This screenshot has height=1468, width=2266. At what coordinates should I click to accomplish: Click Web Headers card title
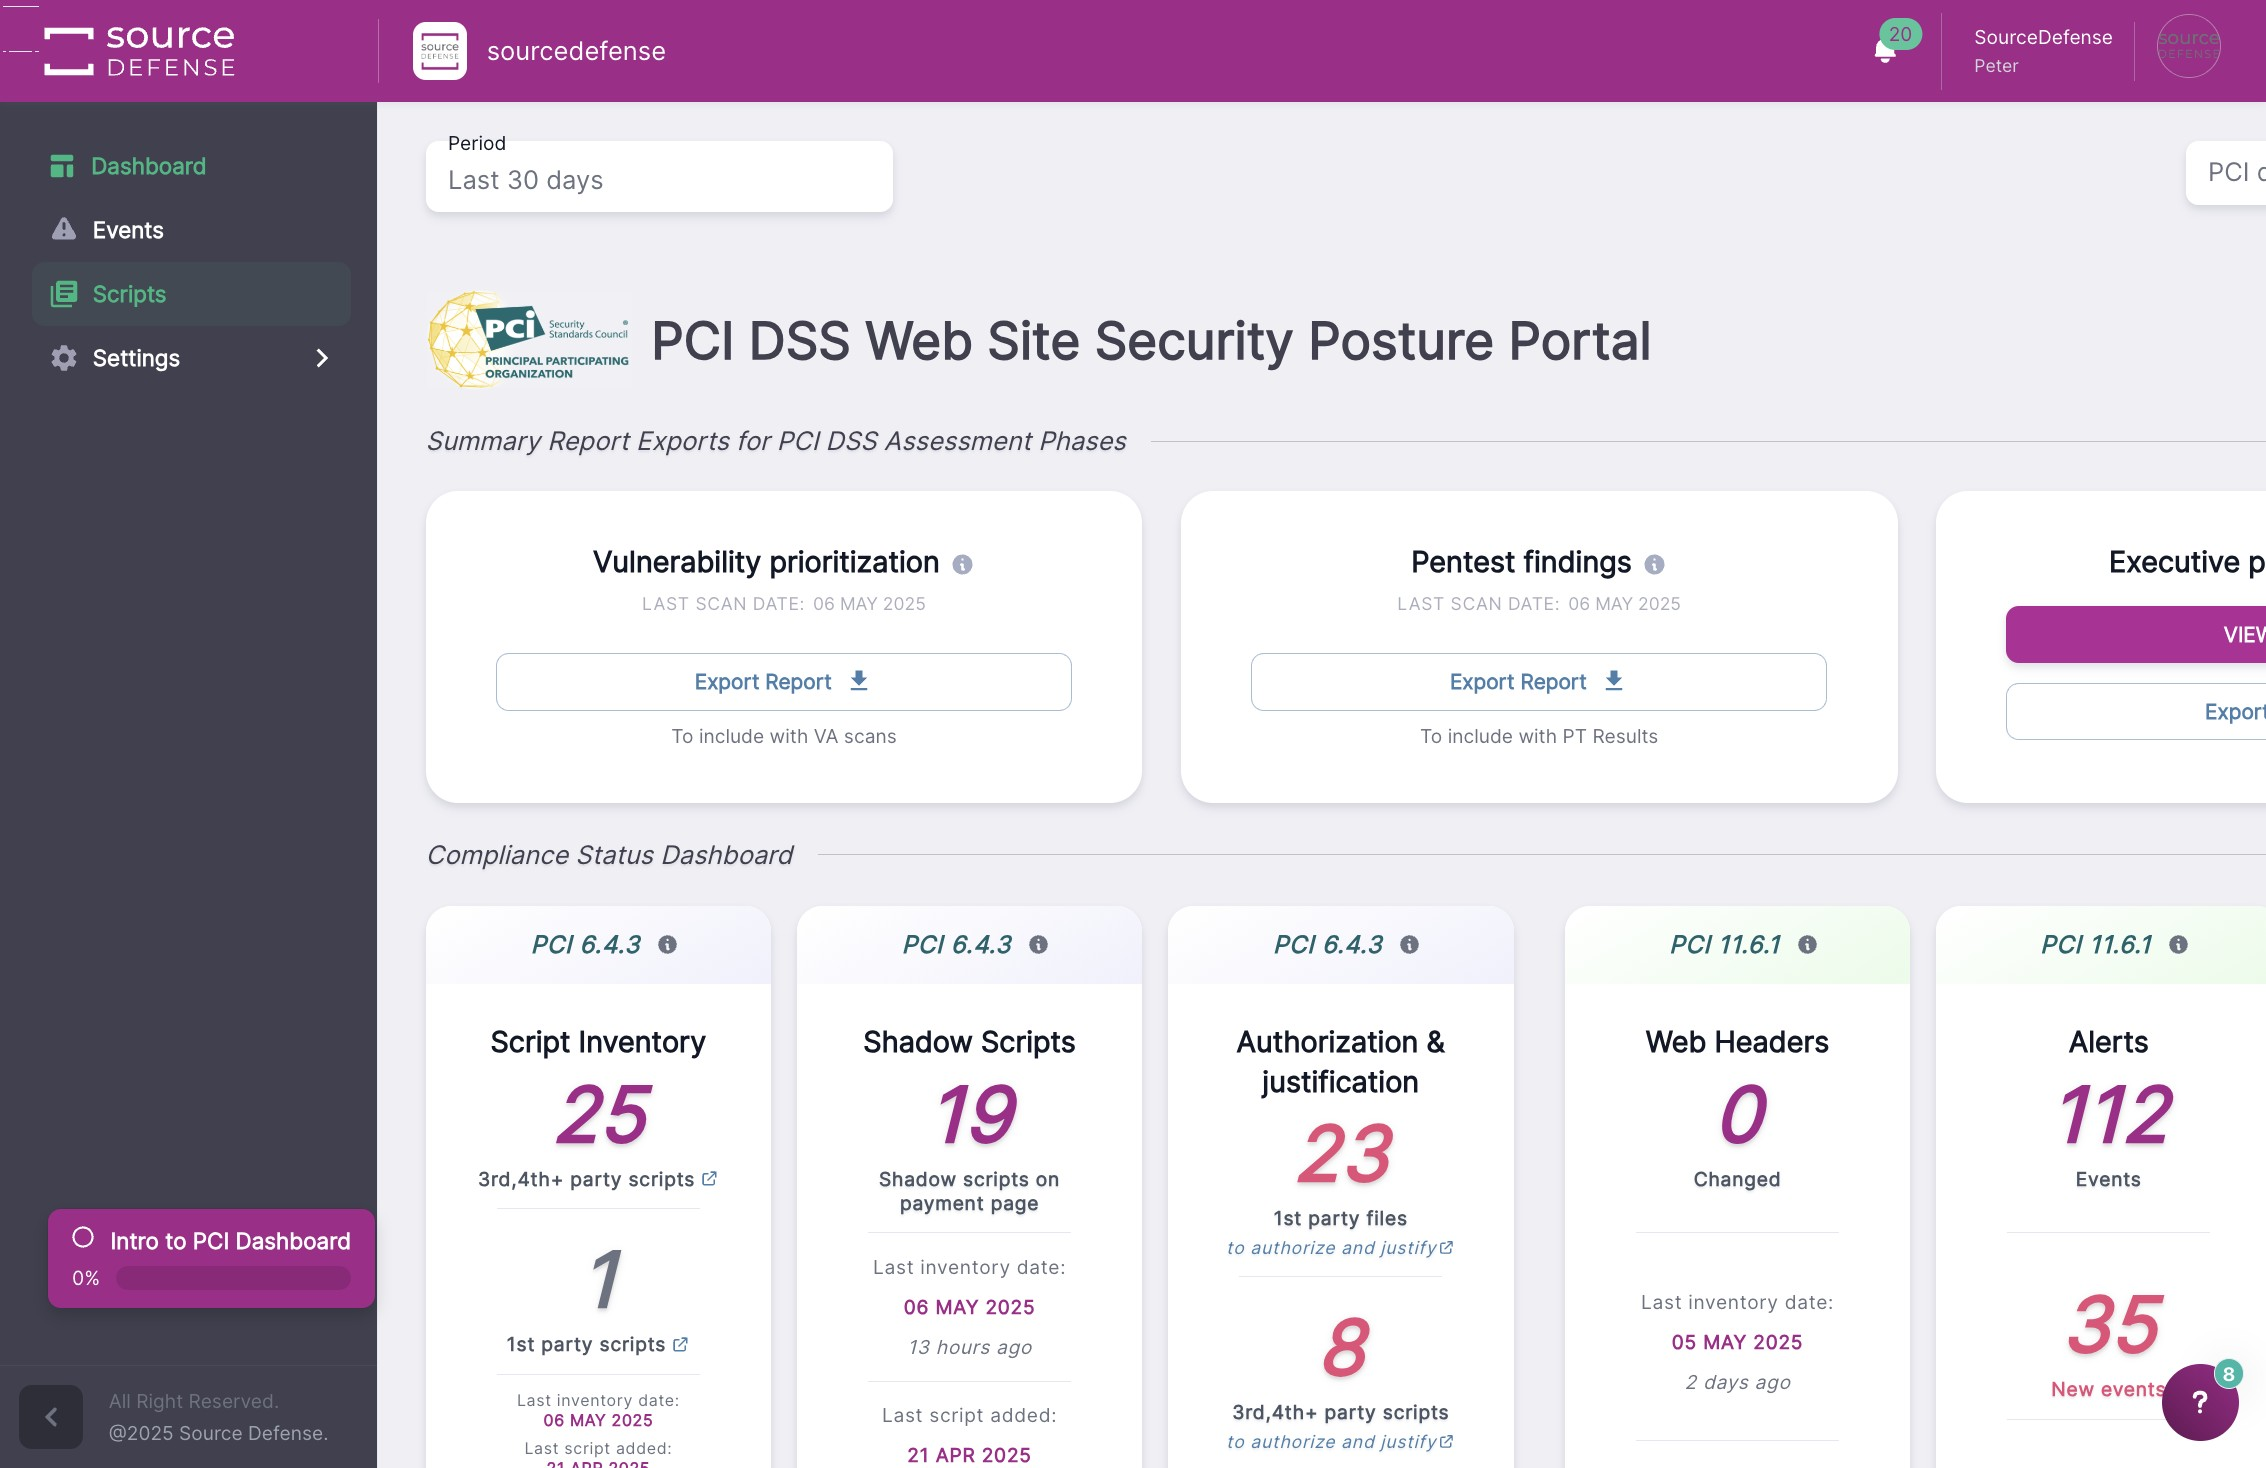(x=1737, y=1042)
